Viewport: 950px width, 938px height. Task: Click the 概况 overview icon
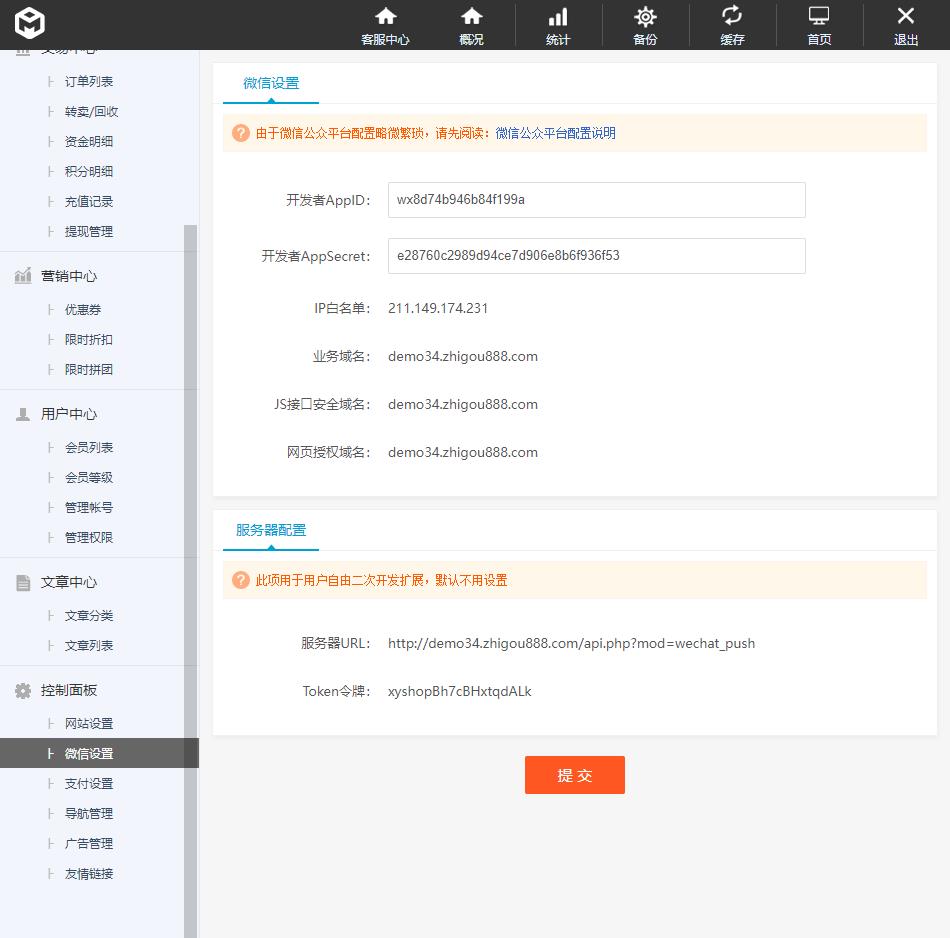470,25
